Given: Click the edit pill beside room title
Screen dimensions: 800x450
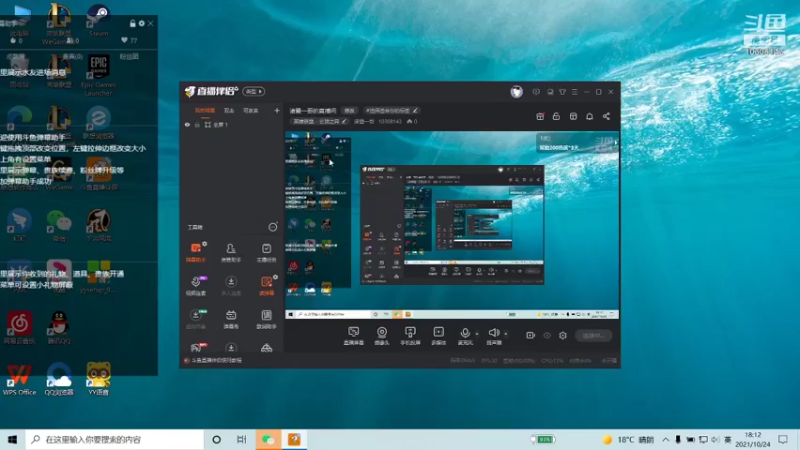Looking at the screenshot, I should point(349,111).
